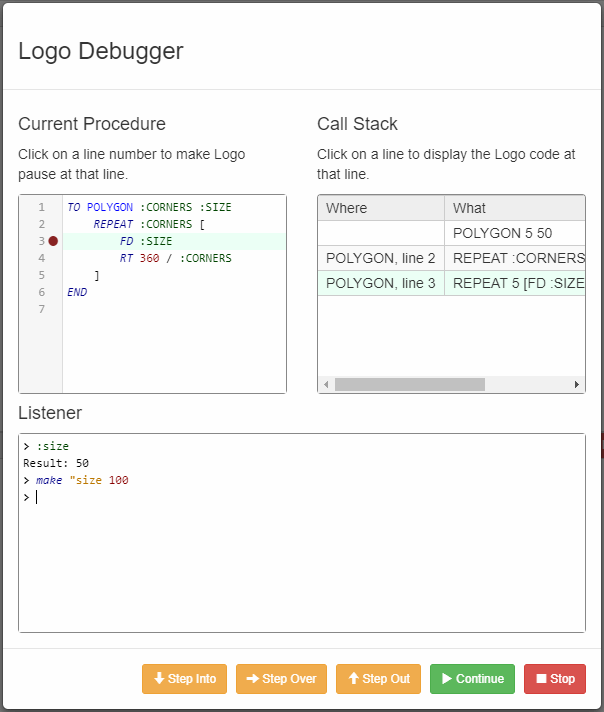This screenshot has height=712, width=604.
Task: Toggle a breakpoint on line number 2
Action: 41,224
